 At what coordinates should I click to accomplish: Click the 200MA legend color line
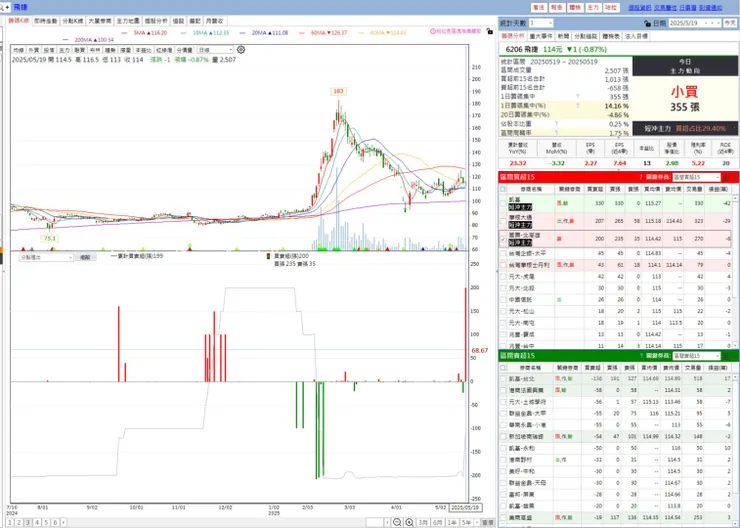(66, 40)
